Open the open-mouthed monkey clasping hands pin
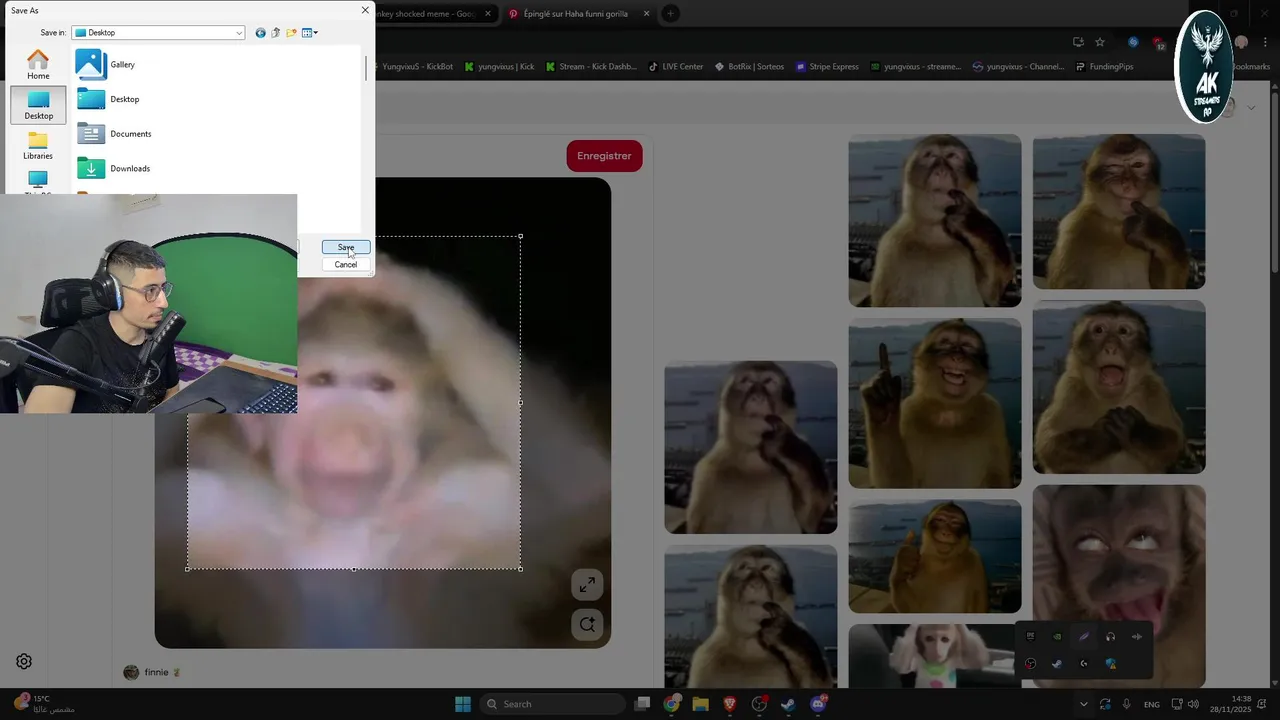The height and width of the screenshot is (720, 1280). (1119, 387)
